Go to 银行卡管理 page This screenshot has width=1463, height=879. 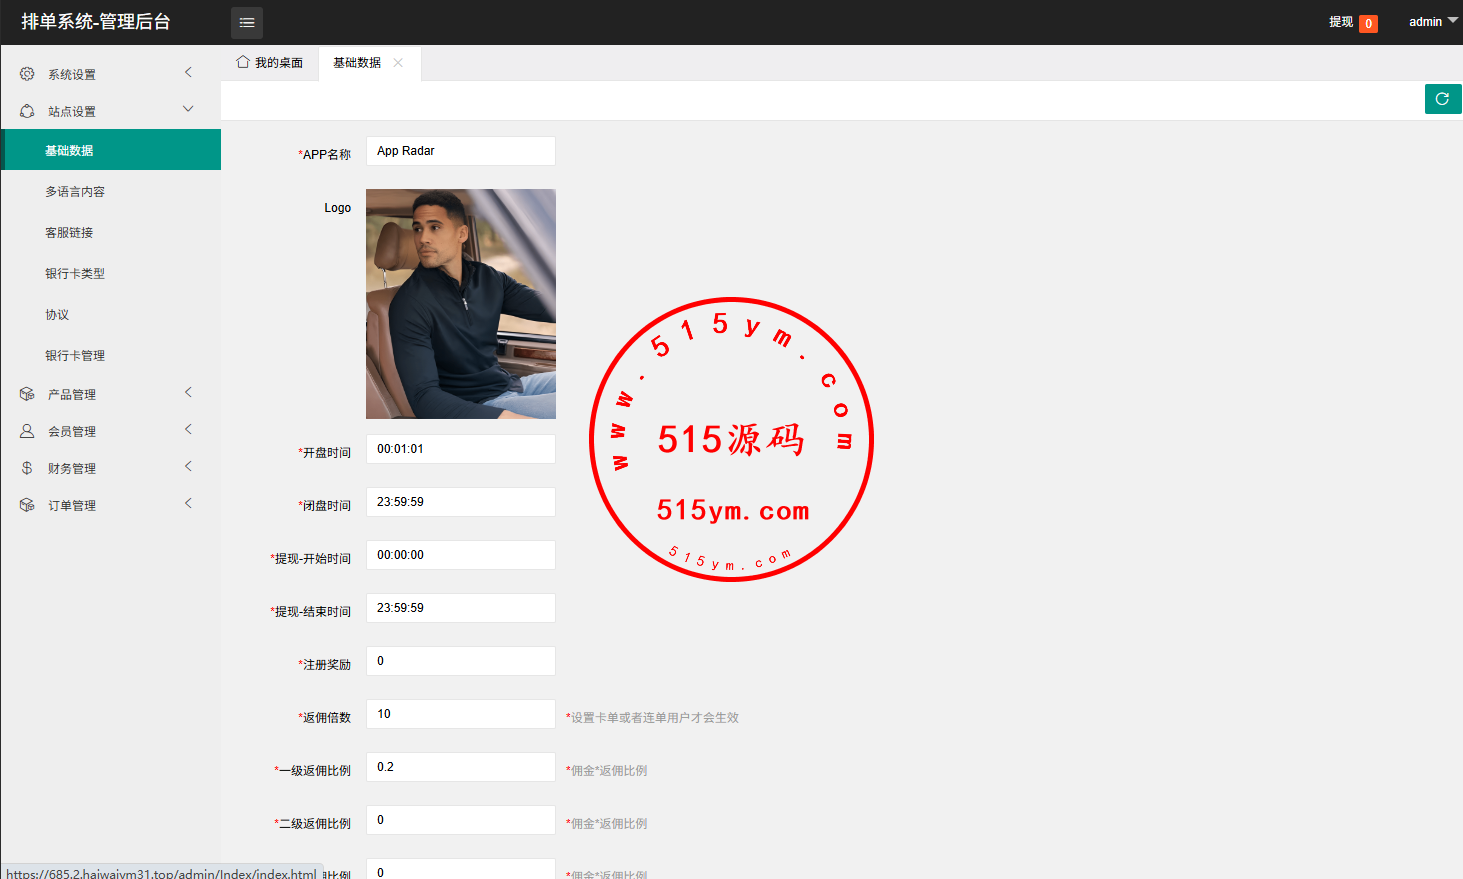(75, 355)
